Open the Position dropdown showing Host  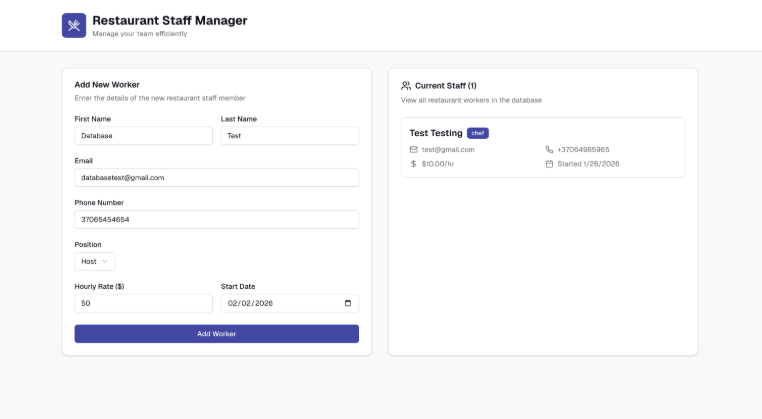(x=95, y=261)
